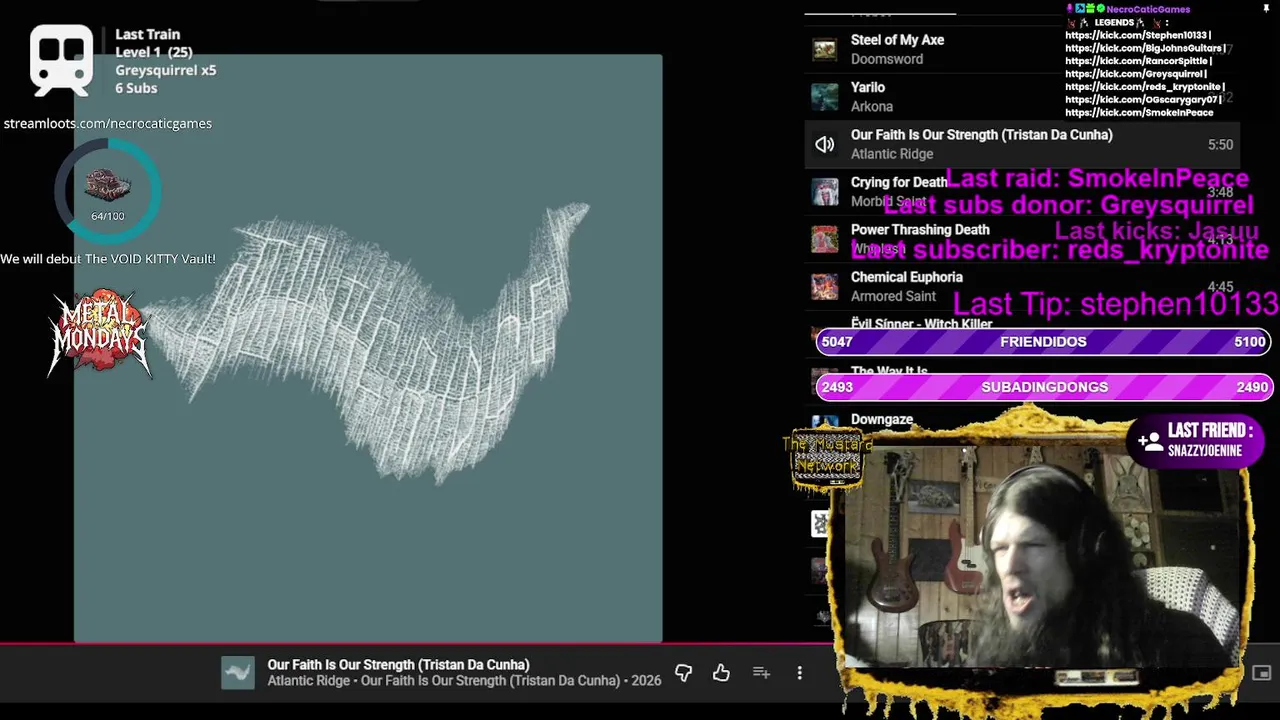Screen dimensions: 1280x720
Task: Click the FRIENDIDOS goal progress bar
Action: [x=1043, y=342]
